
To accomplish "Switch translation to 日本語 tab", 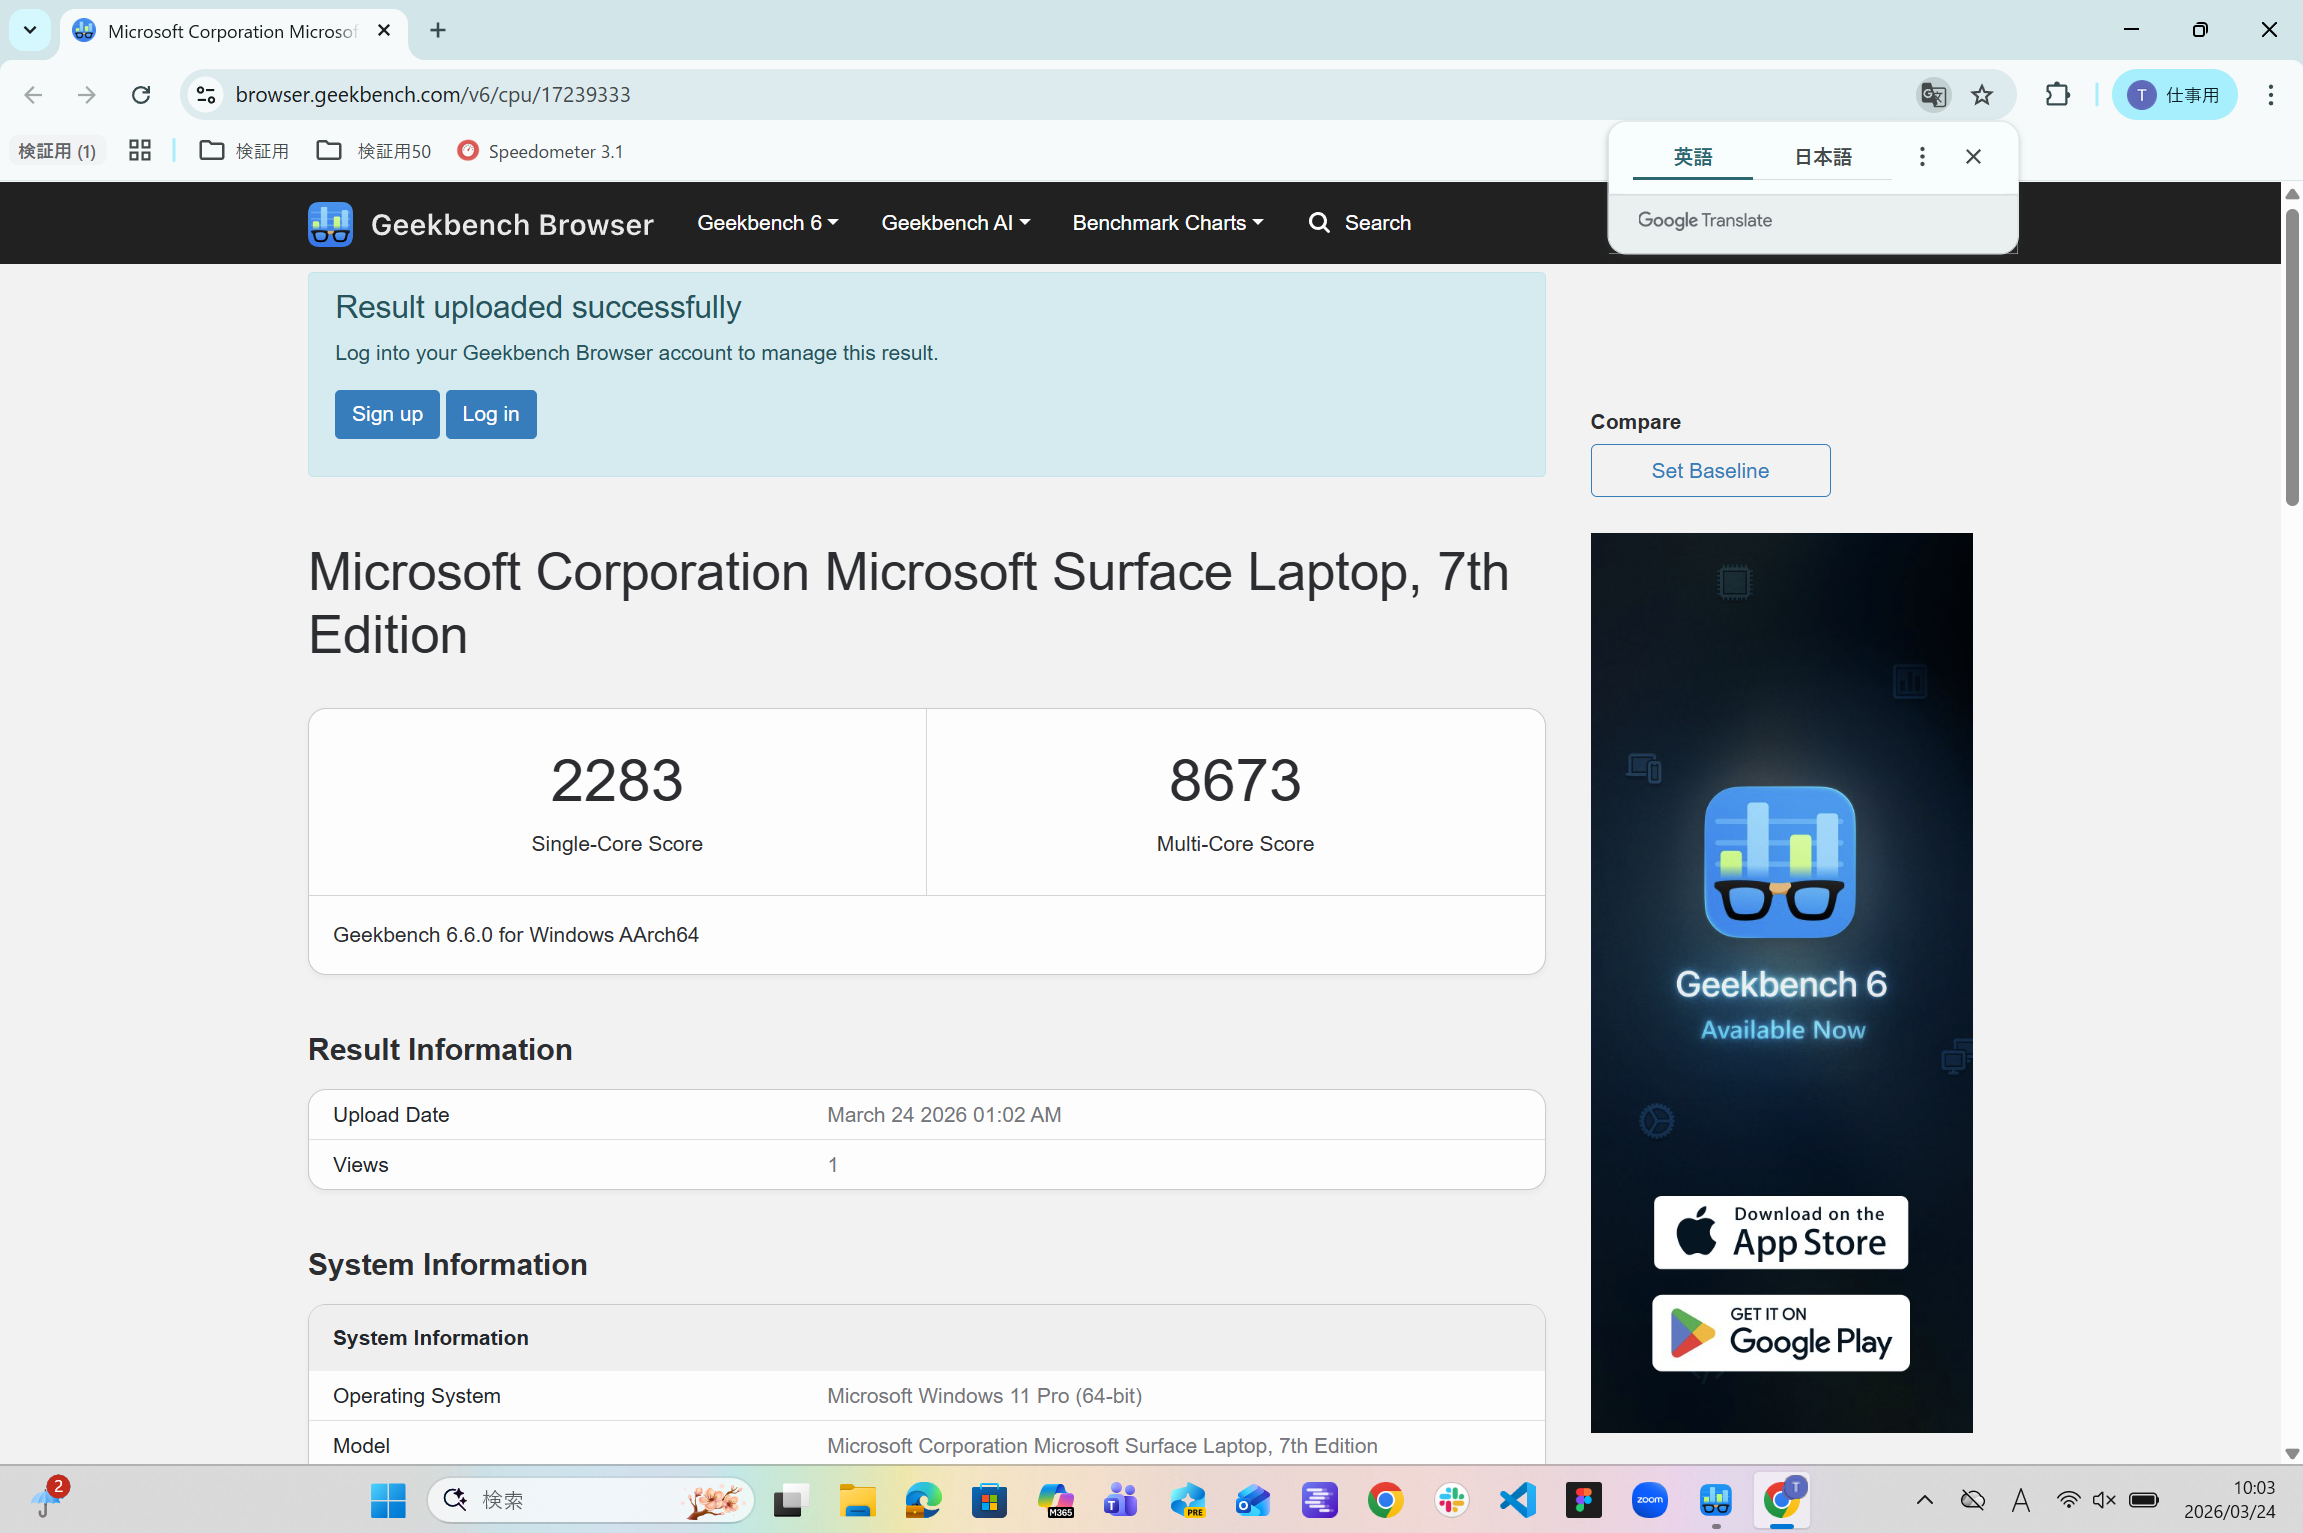I will click(x=1822, y=157).
